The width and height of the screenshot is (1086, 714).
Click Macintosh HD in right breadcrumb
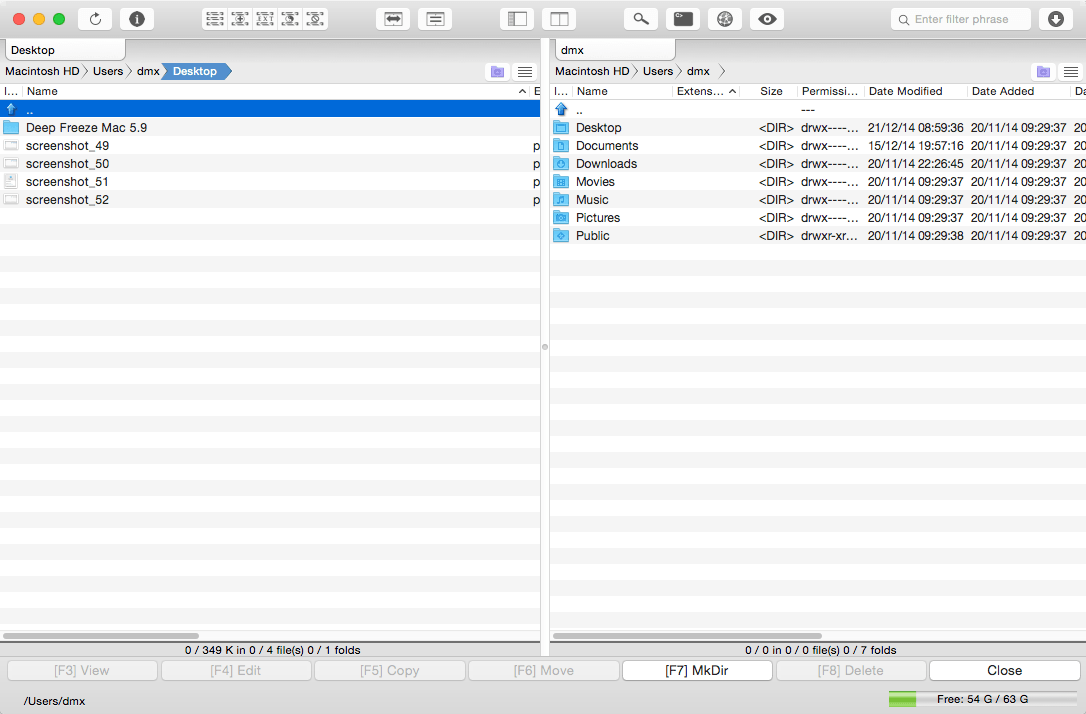click(592, 71)
